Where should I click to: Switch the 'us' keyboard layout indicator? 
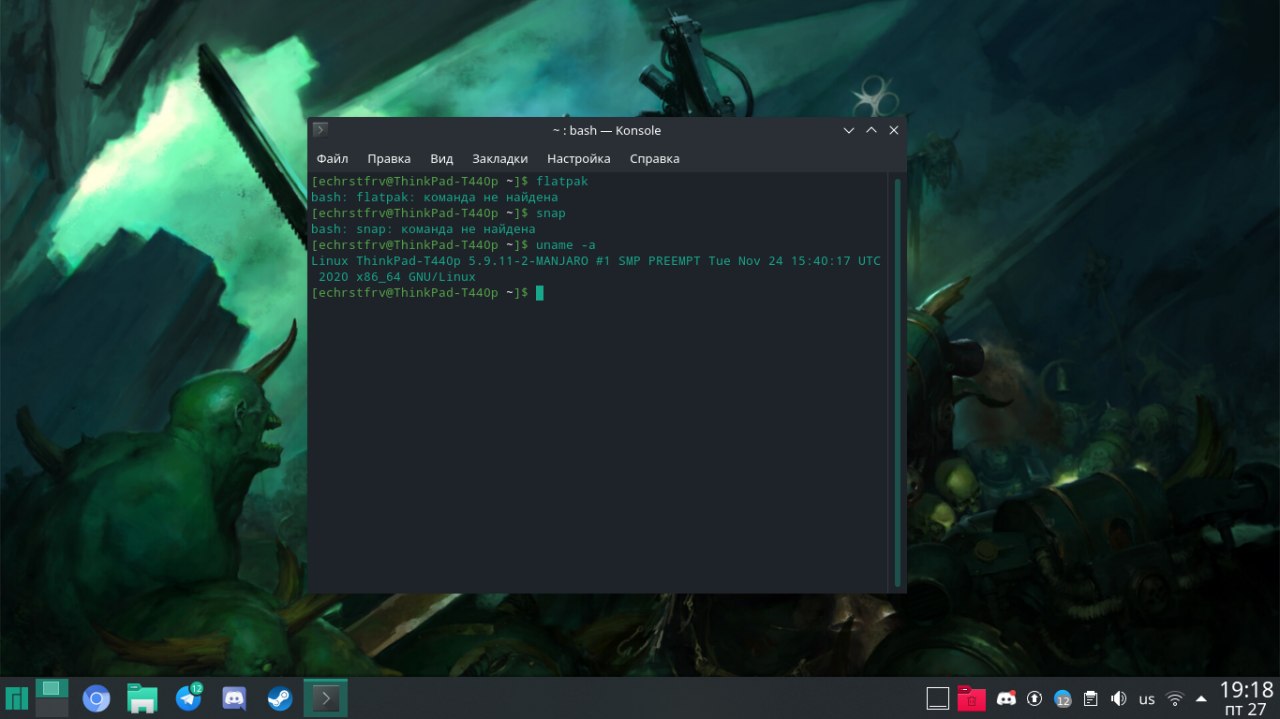[x=1147, y=698]
